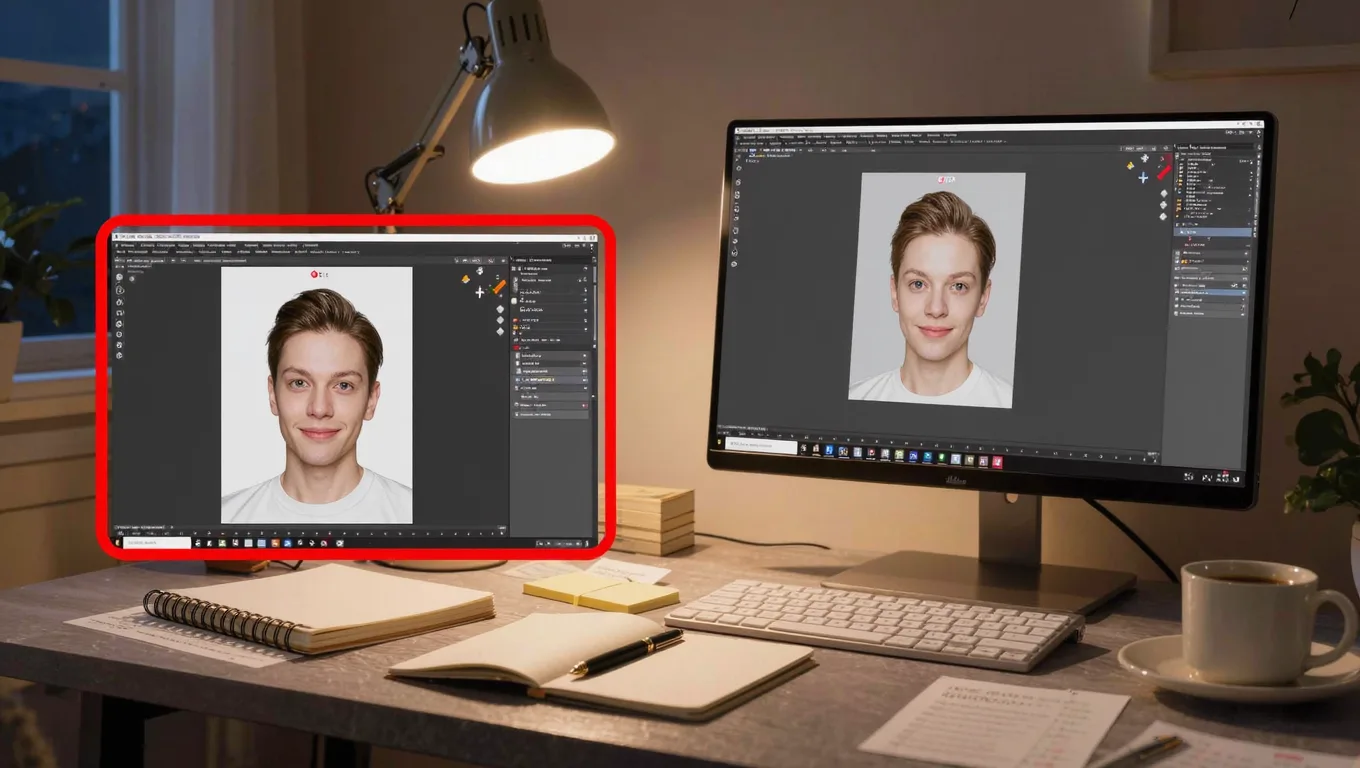Open the Start button in the inset window's taskbar
Viewport: 1360px width, 768px height.
pyautogui.click(x=117, y=543)
